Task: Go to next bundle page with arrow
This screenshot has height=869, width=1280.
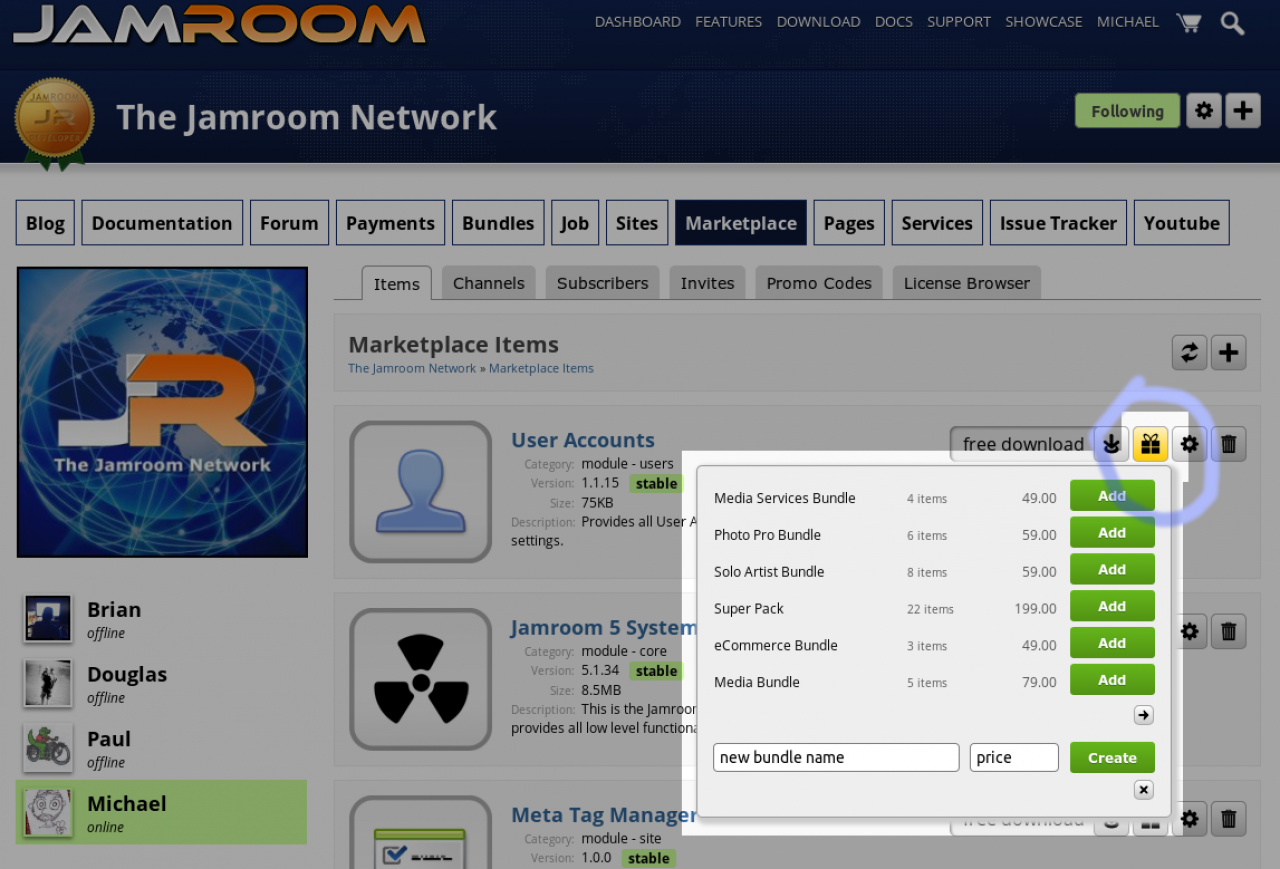Action: tap(1144, 715)
